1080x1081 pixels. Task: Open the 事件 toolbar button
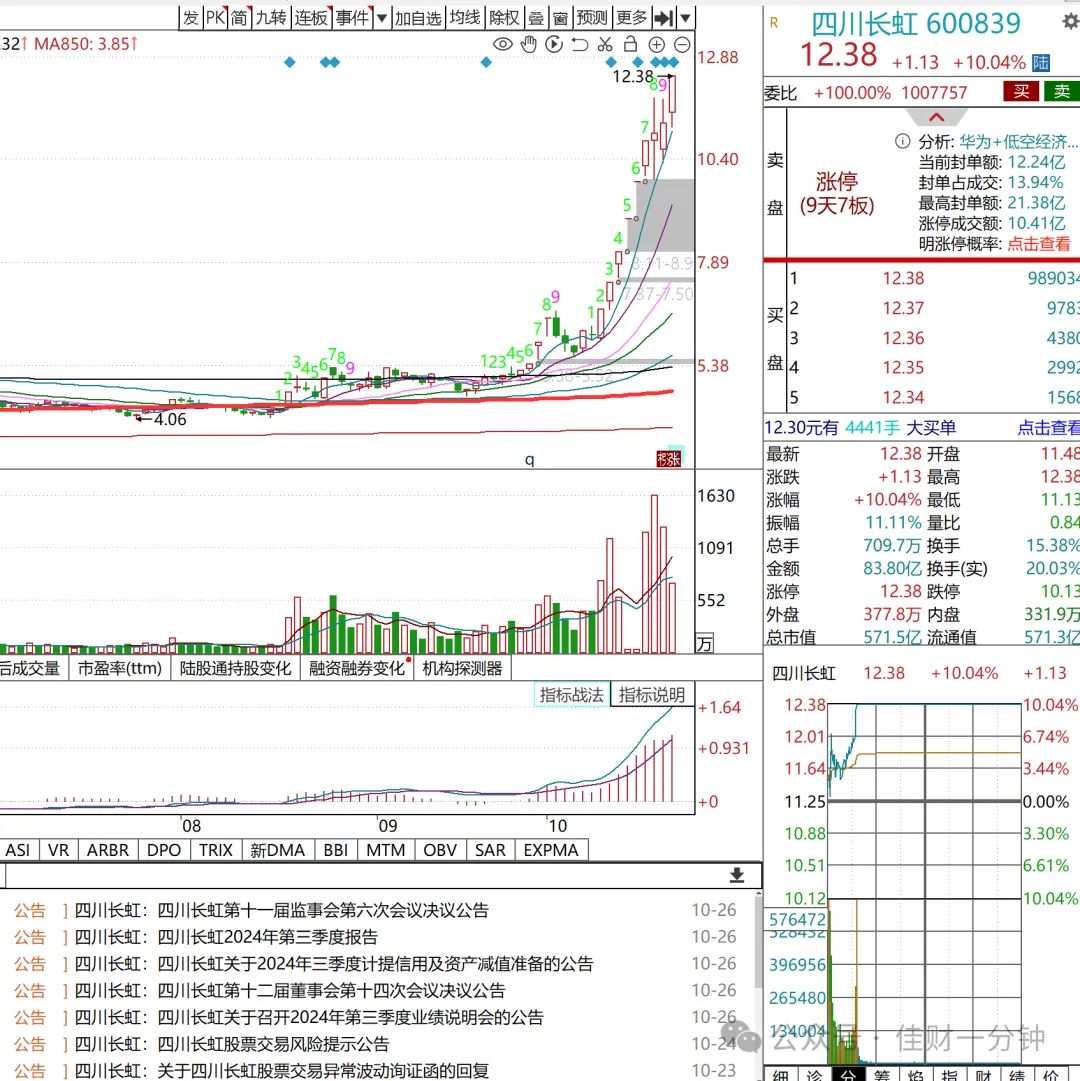tap(352, 18)
